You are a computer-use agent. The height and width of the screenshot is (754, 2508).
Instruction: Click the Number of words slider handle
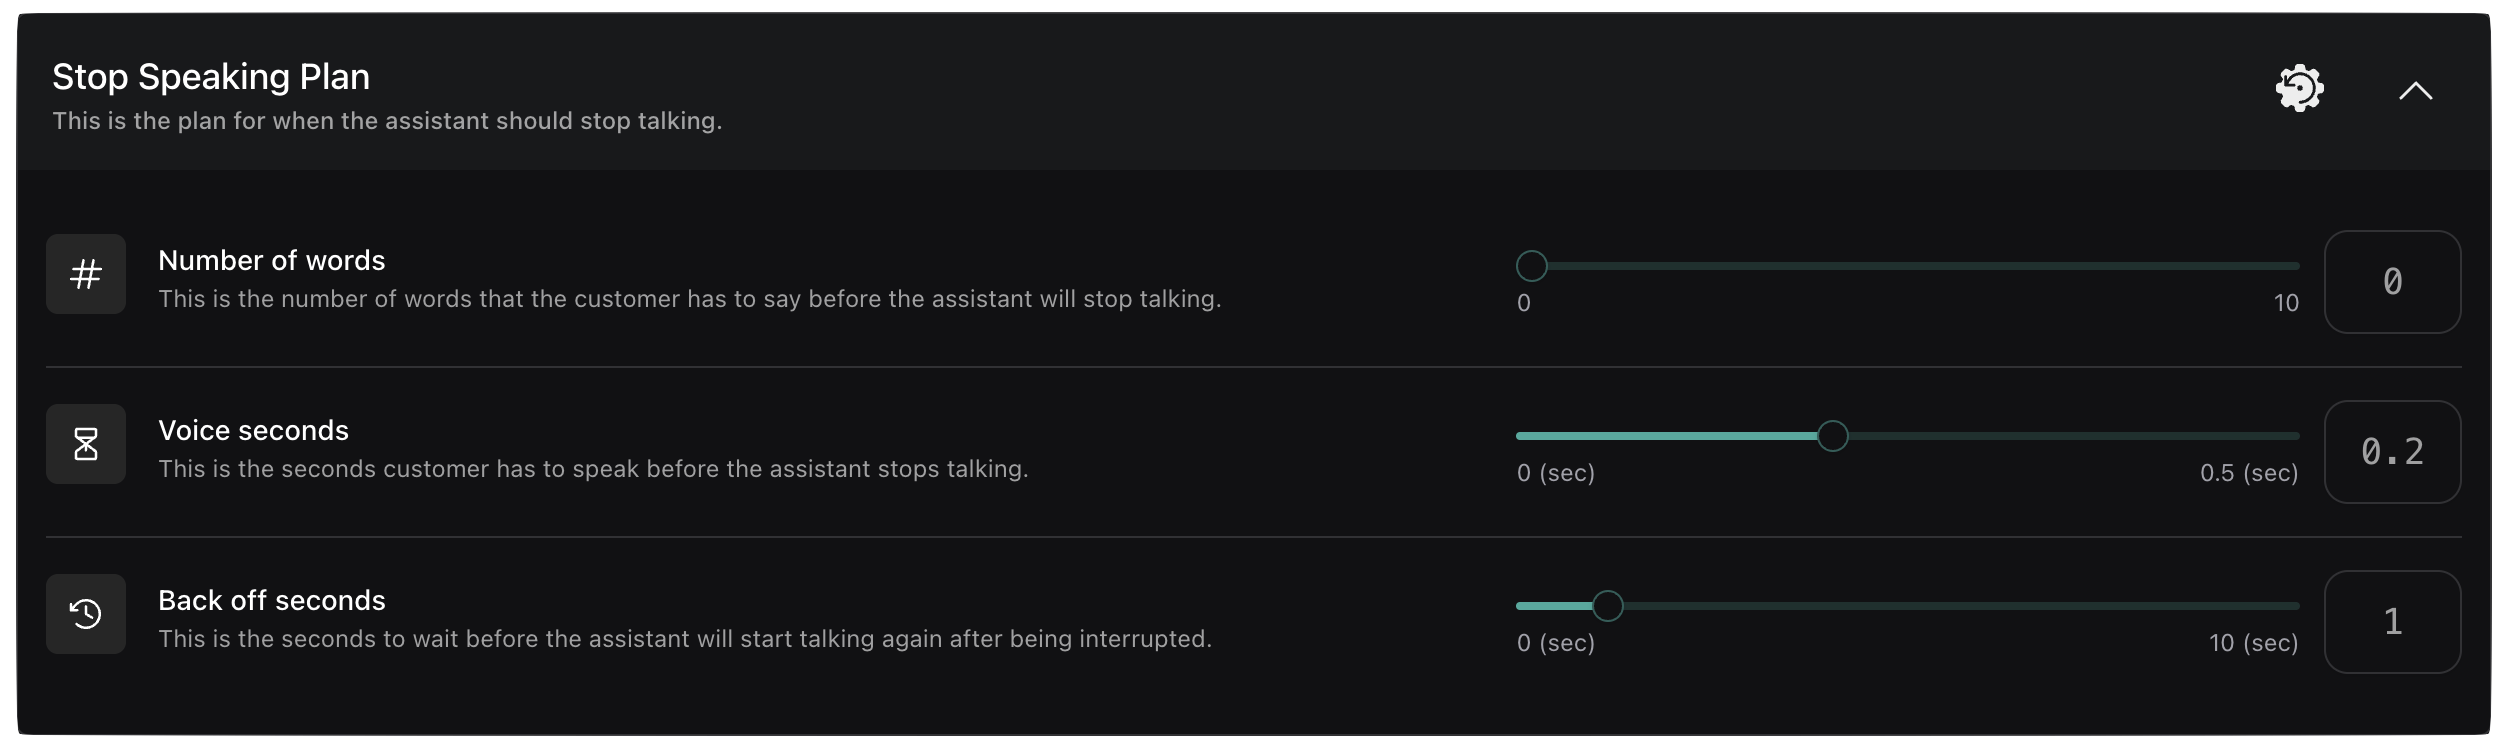click(1531, 266)
